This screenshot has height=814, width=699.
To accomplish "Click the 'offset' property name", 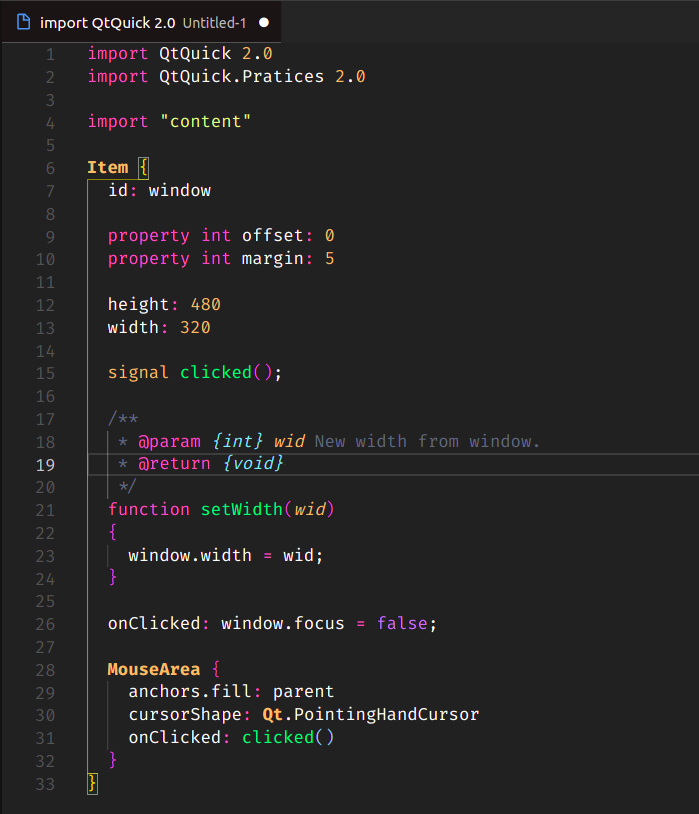I will tap(273, 236).
